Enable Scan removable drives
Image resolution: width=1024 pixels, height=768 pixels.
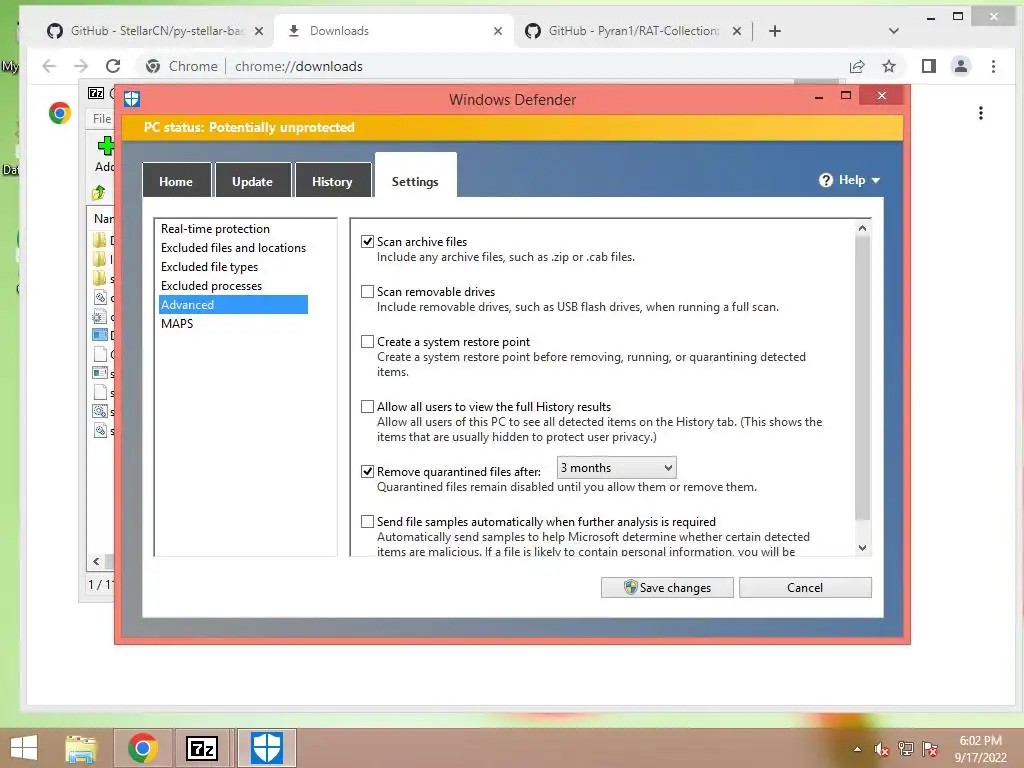point(368,292)
